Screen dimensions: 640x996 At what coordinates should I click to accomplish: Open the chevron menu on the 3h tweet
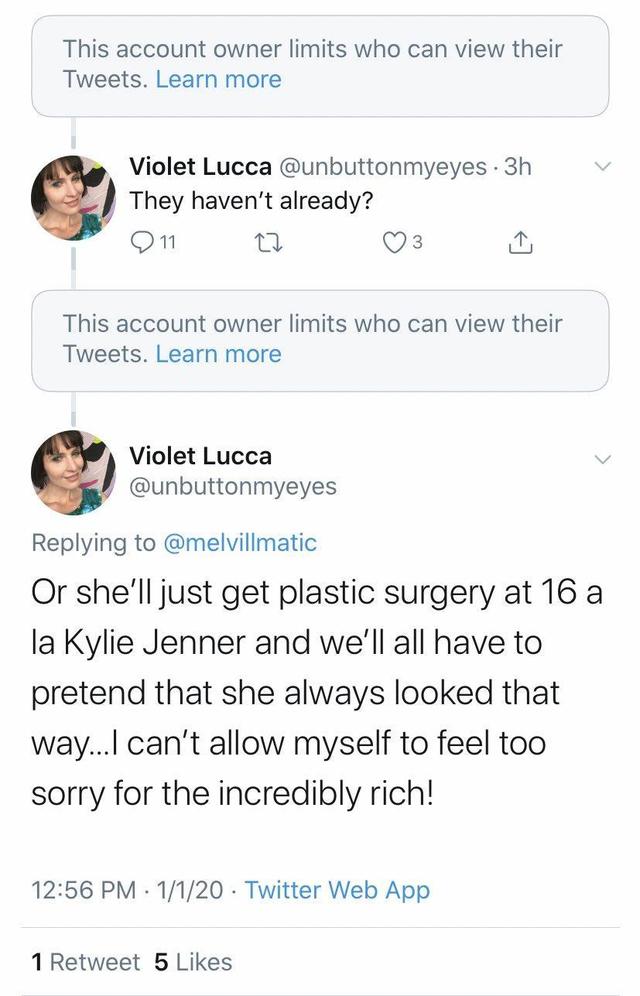[602, 167]
